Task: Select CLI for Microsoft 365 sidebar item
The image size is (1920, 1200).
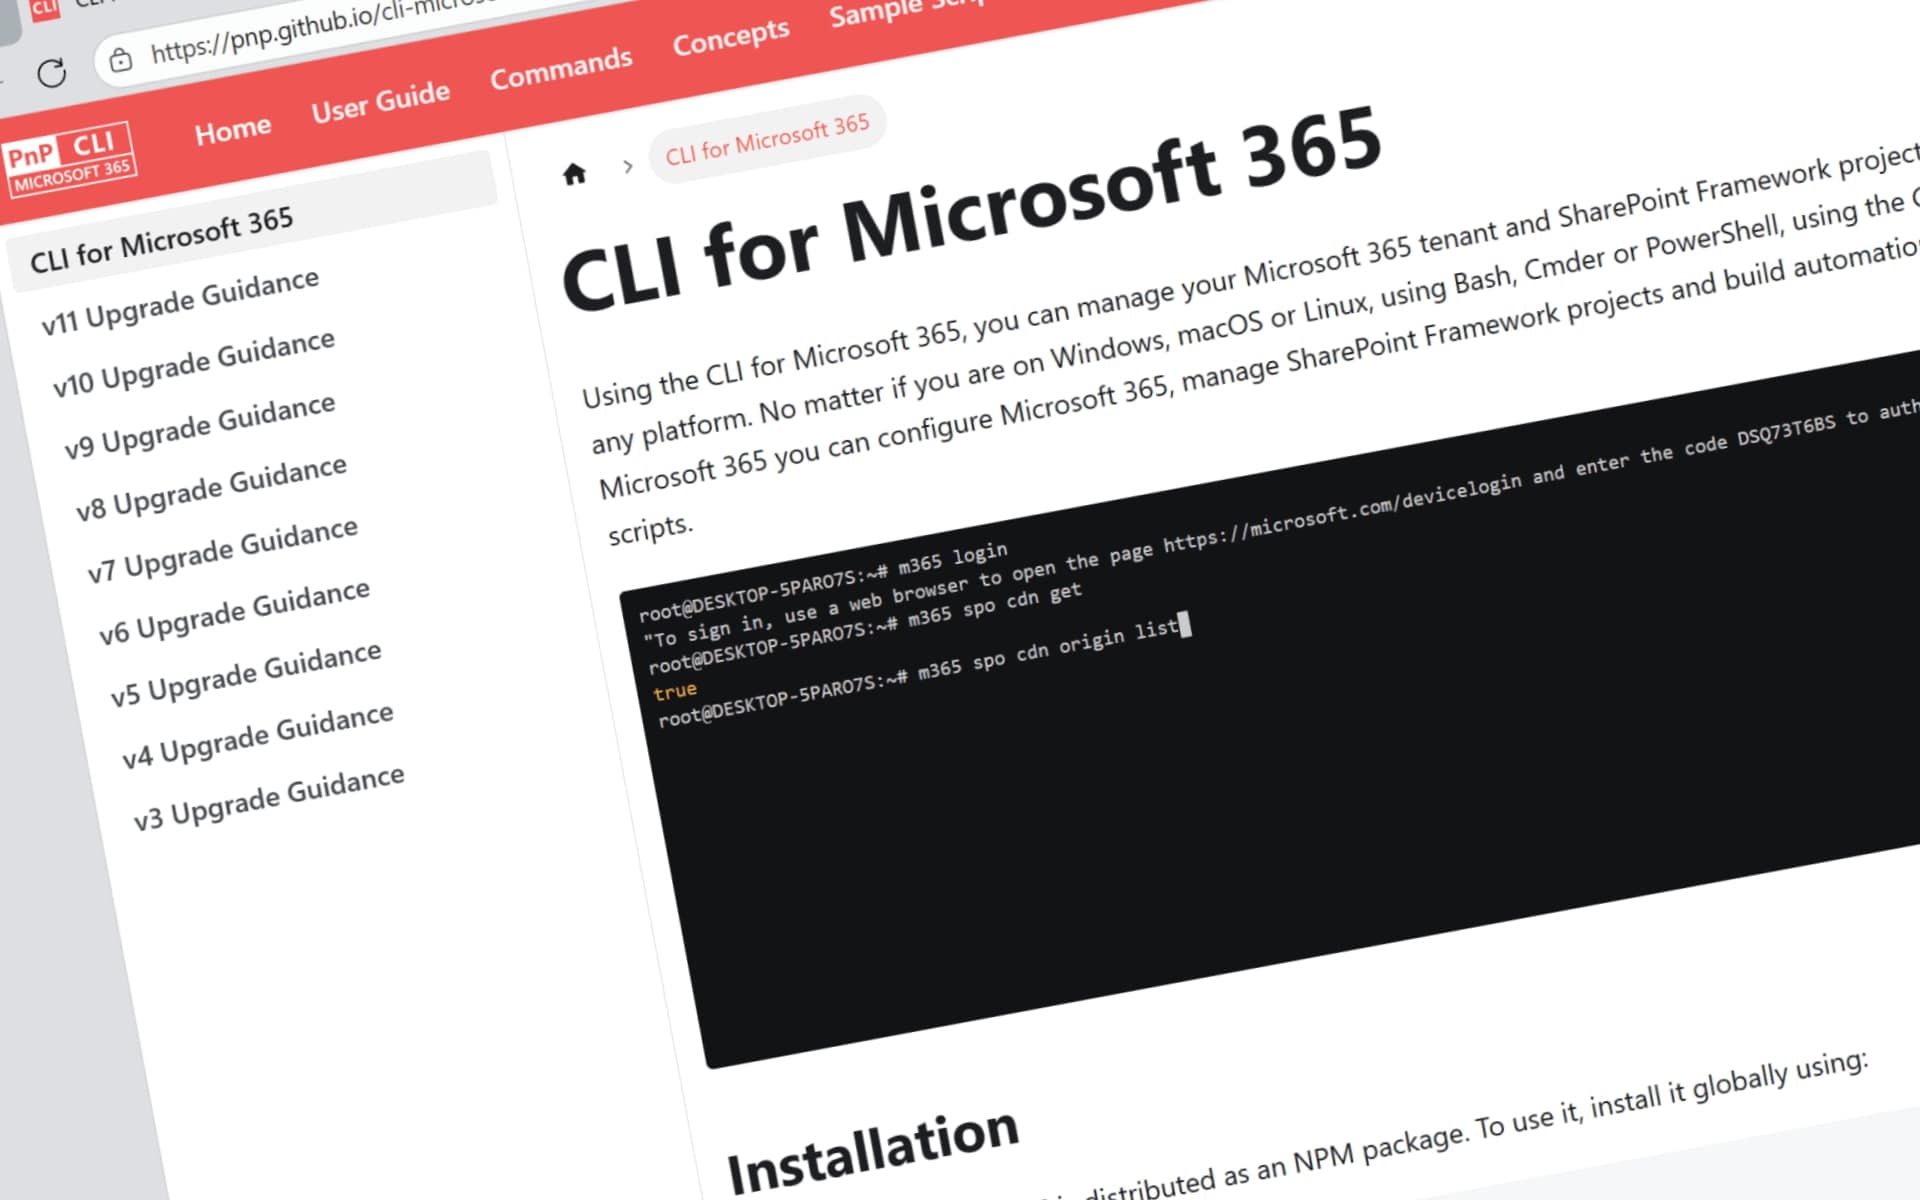Action: coord(162,241)
